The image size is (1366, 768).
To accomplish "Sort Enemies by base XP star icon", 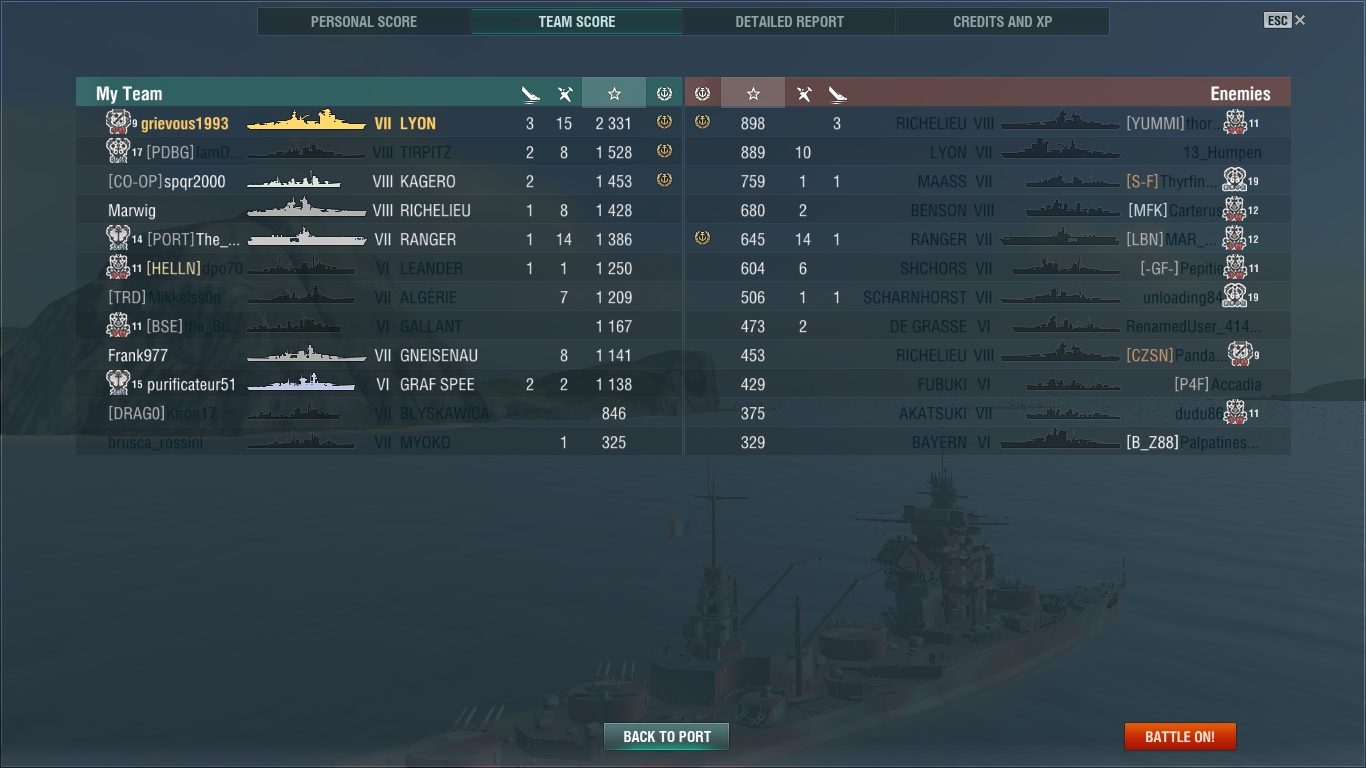I will click(x=753, y=93).
